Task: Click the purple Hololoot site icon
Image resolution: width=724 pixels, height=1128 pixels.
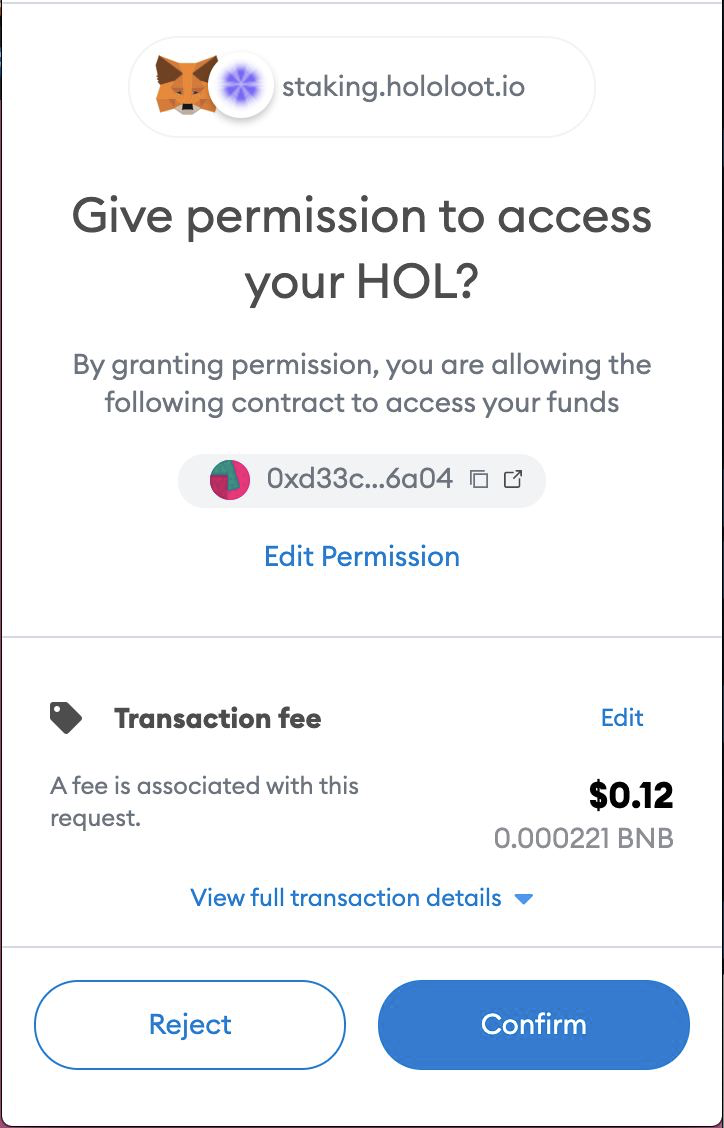Action: (241, 87)
